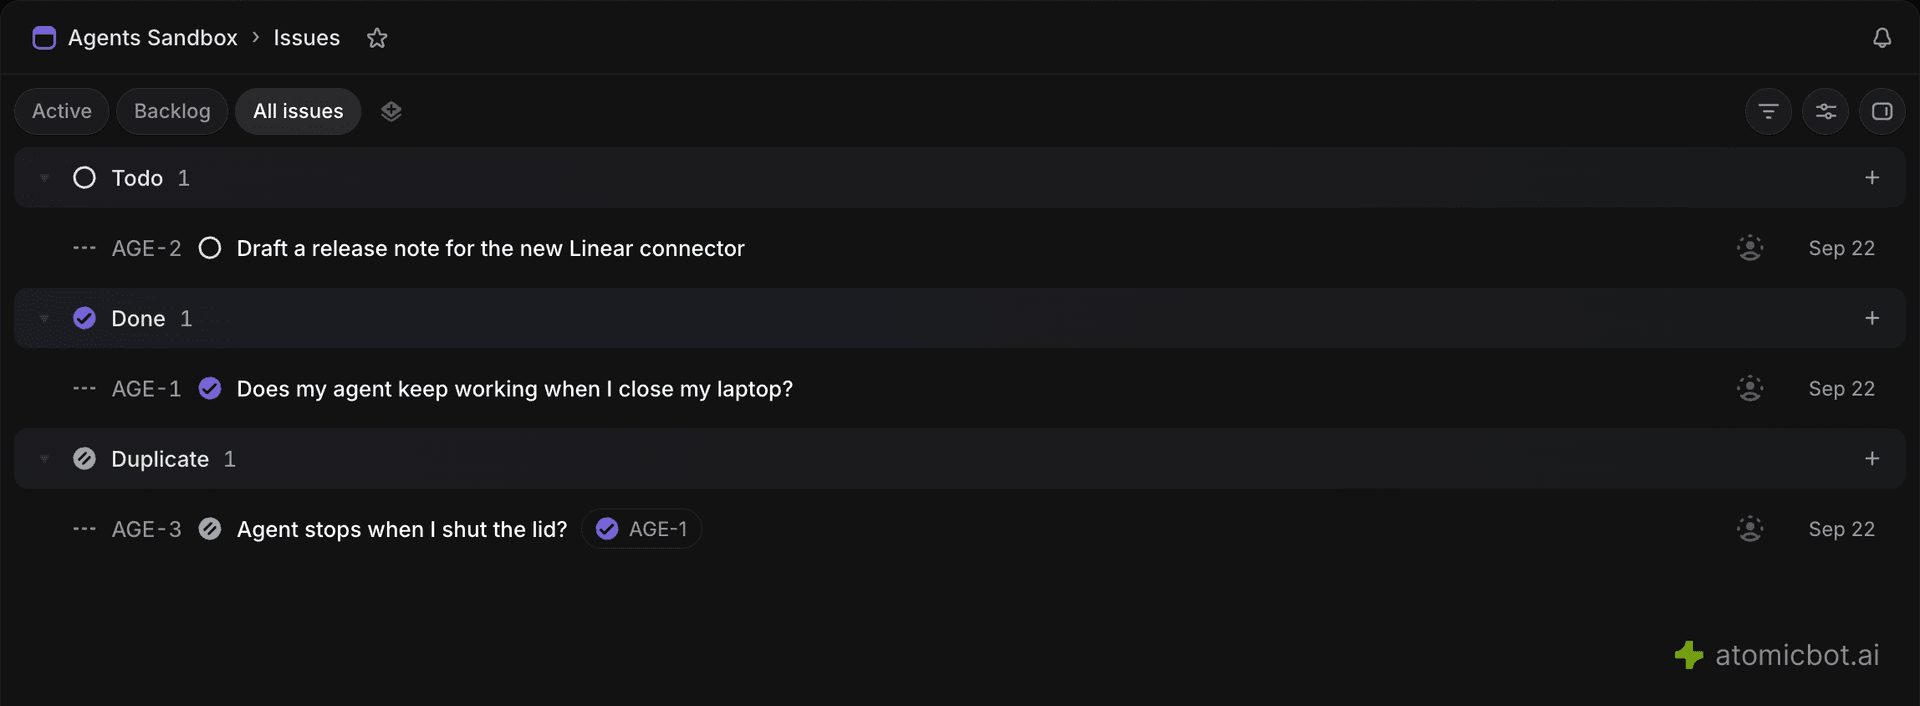Screen dimensions: 1920x706
Task: Open the notifications bell
Action: pyautogui.click(x=1882, y=38)
